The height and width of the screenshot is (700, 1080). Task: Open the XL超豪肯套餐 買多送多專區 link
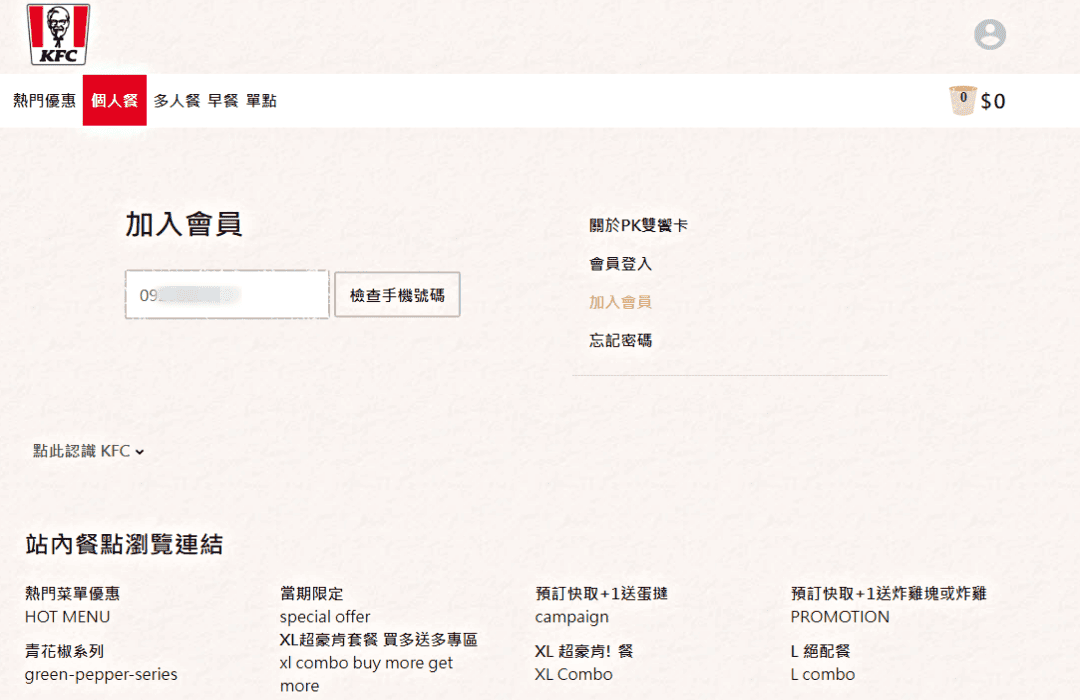[x=378, y=663]
